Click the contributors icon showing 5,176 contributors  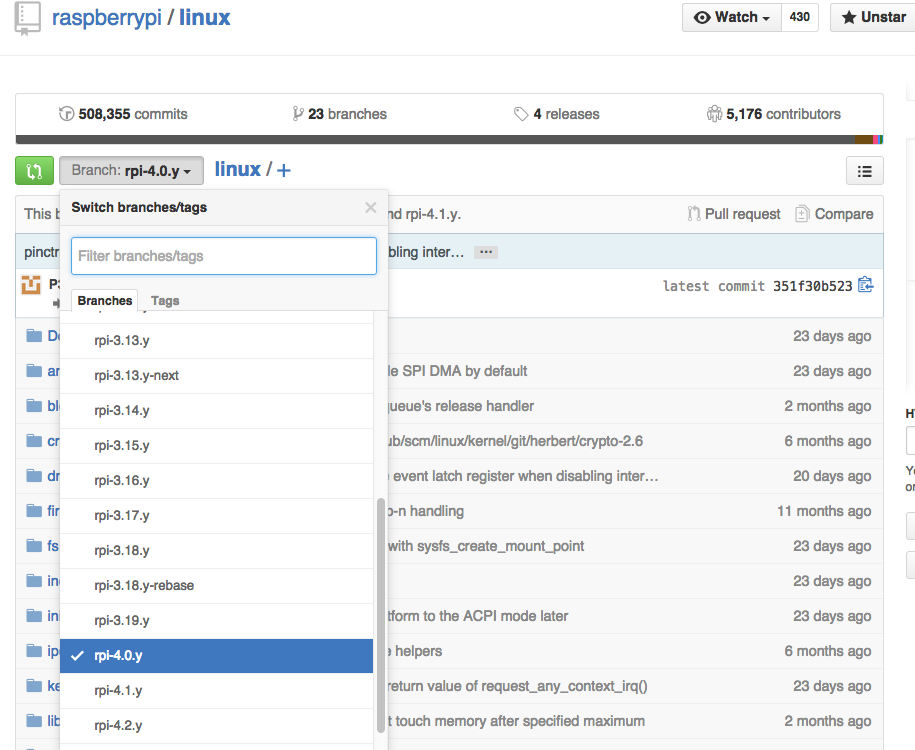coord(714,113)
